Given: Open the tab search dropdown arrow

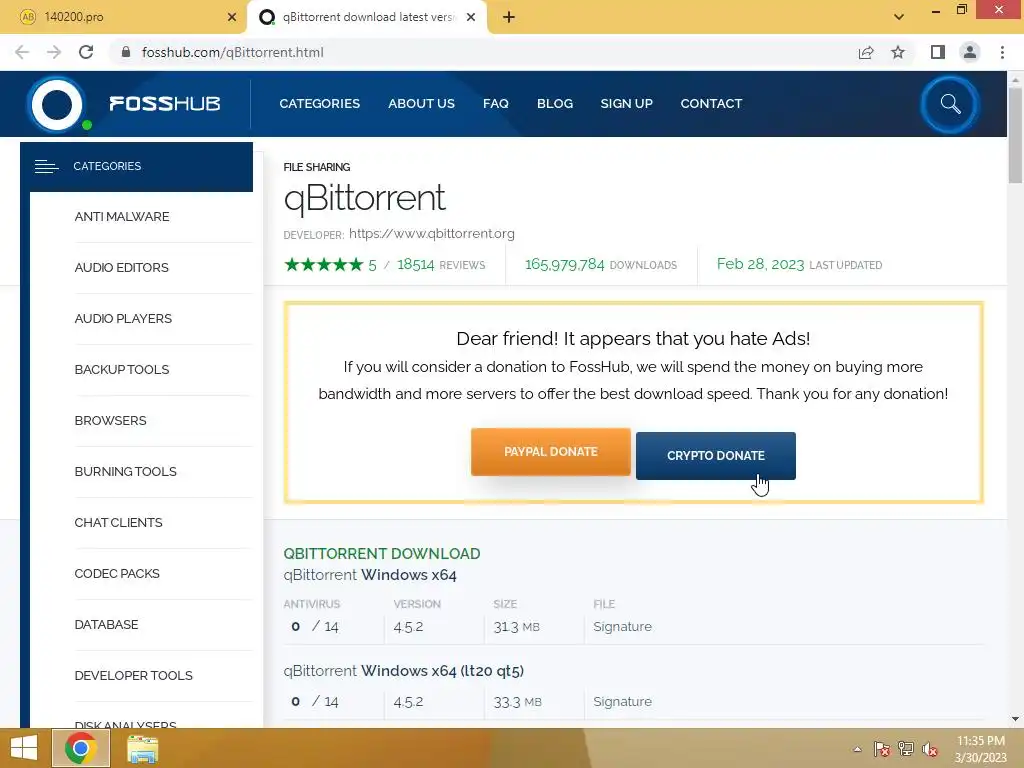Looking at the screenshot, I should point(899,17).
